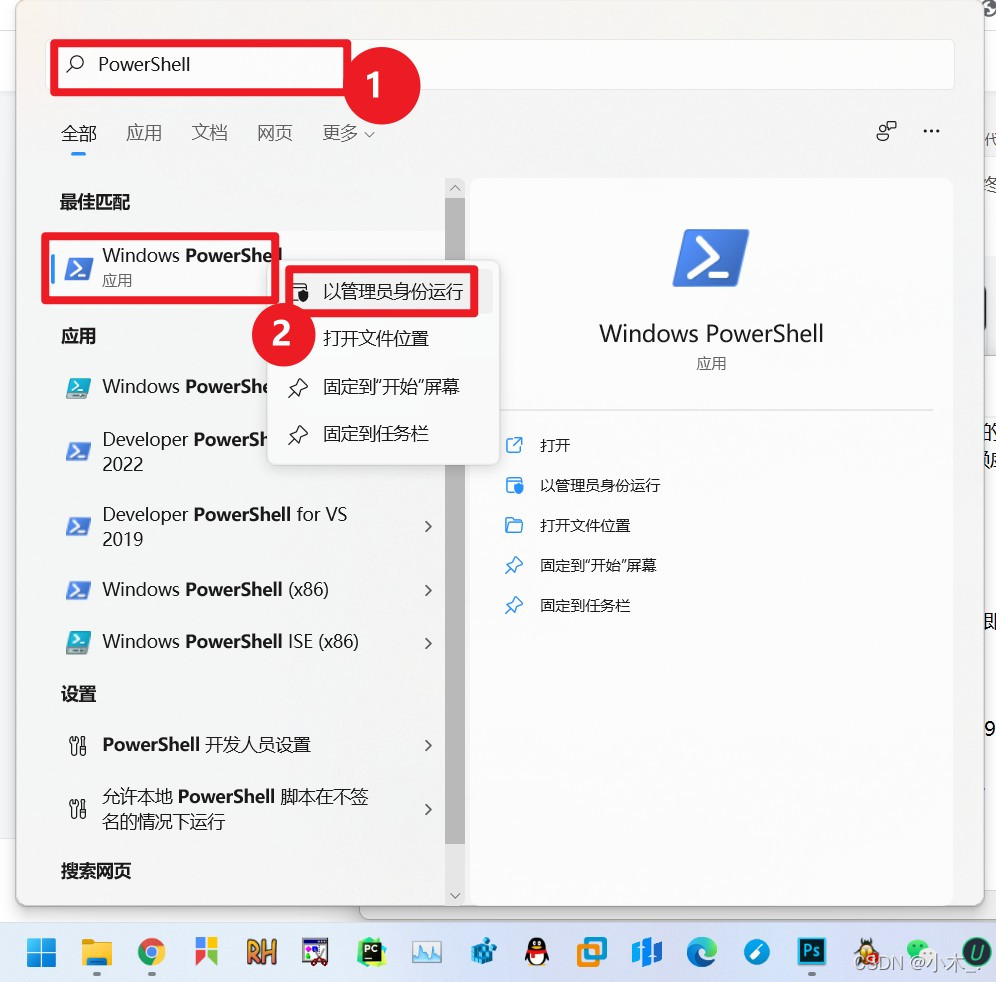This screenshot has width=996, height=982.
Task: Open File Explorer from taskbar
Action: click(97, 952)
